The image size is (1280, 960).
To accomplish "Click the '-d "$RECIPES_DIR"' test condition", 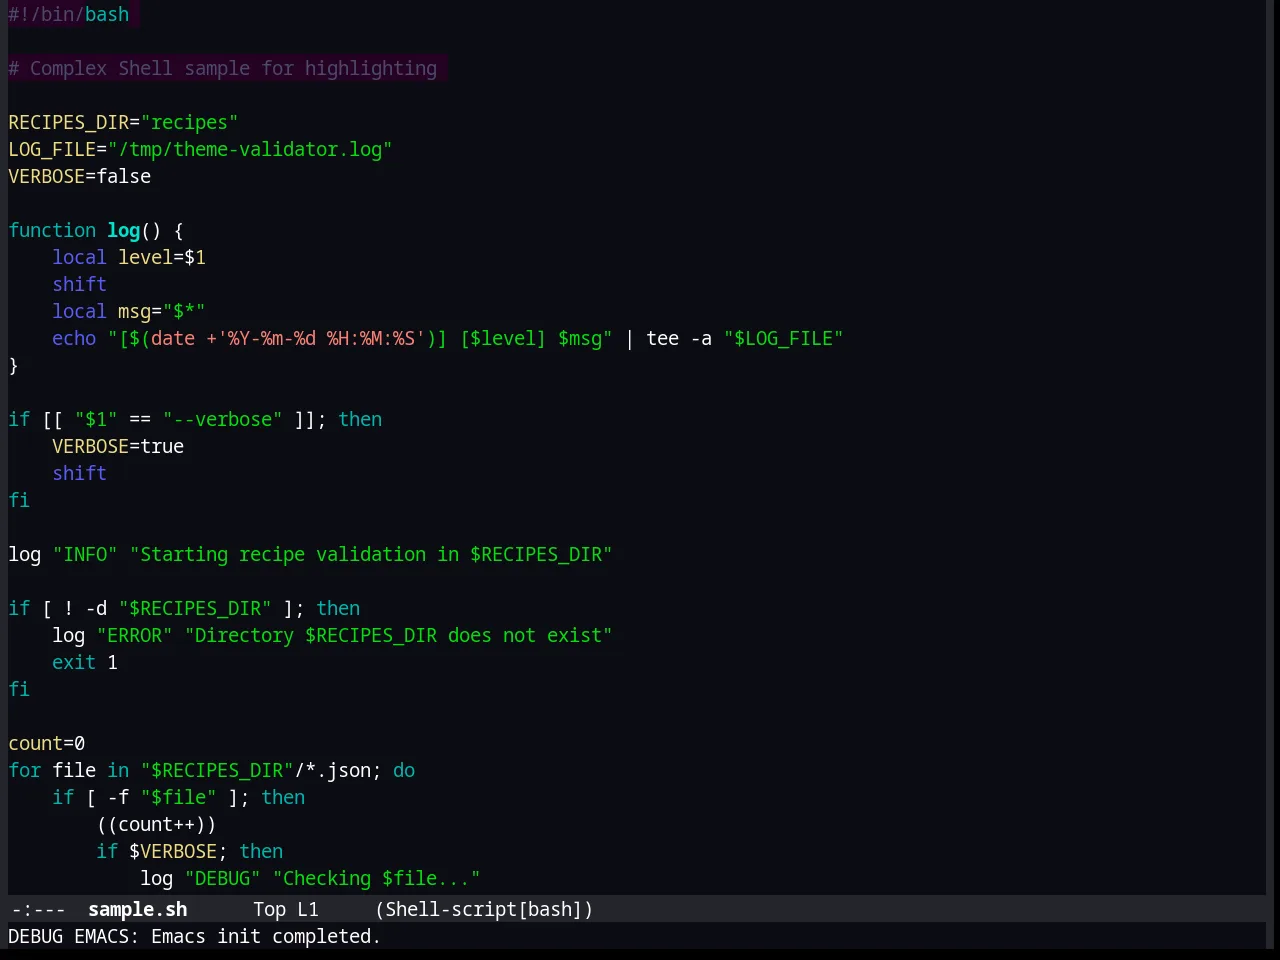I will click(179, 608).
